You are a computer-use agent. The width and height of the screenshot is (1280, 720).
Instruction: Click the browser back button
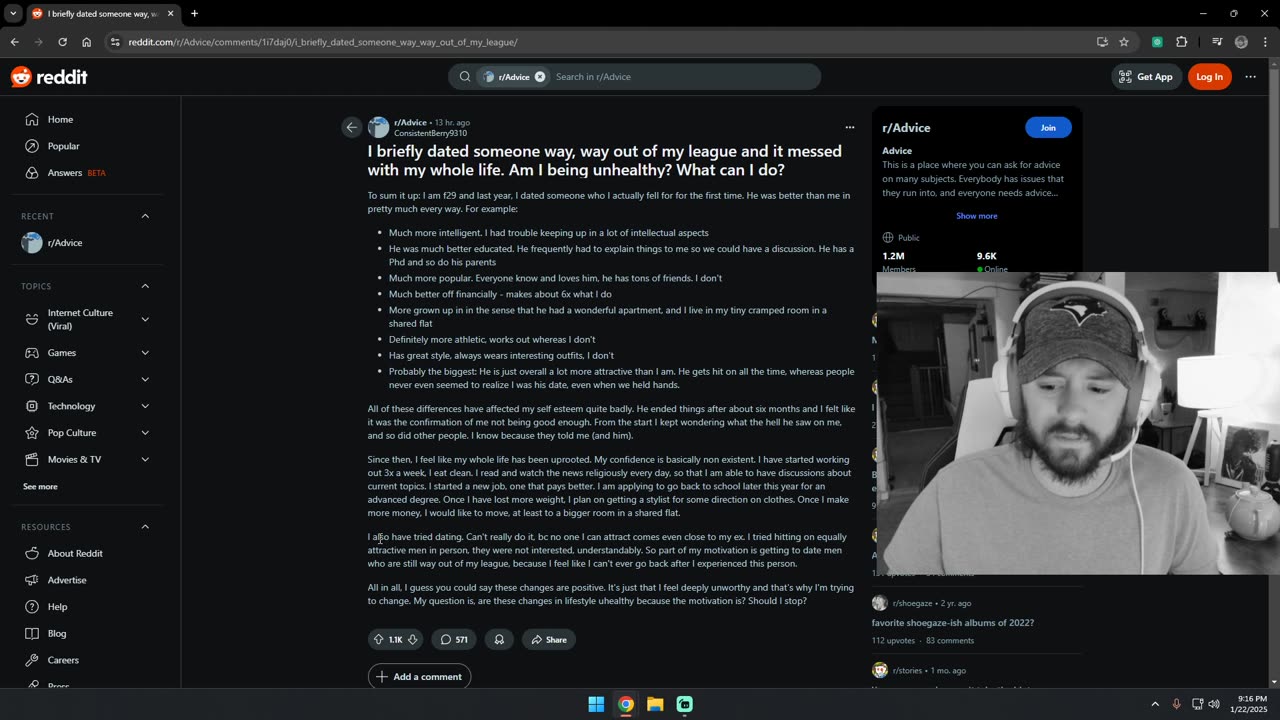[14, 42]
